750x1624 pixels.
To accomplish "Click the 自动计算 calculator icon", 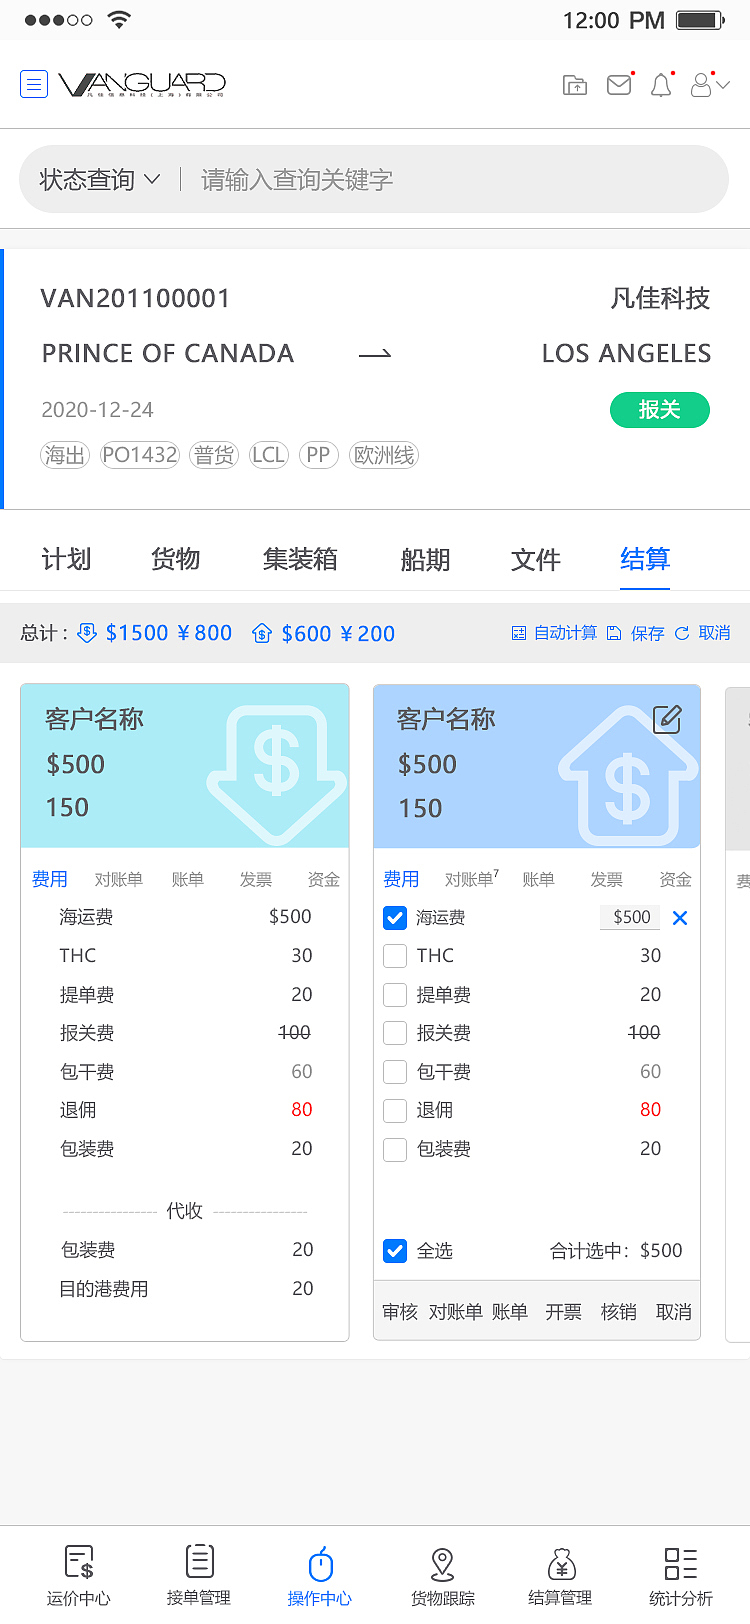I will 518,633.
